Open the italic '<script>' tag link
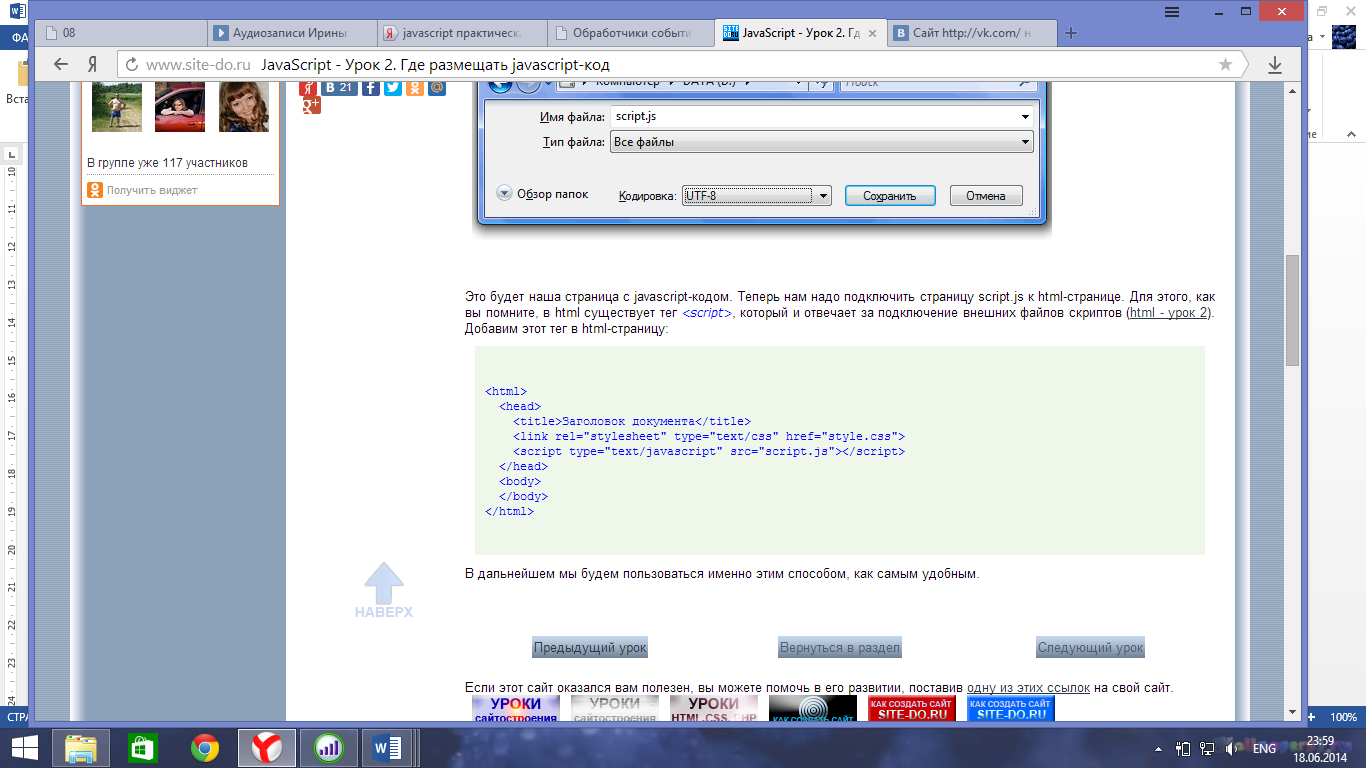The image size is (1366, 768). click(x=707, y=313)
